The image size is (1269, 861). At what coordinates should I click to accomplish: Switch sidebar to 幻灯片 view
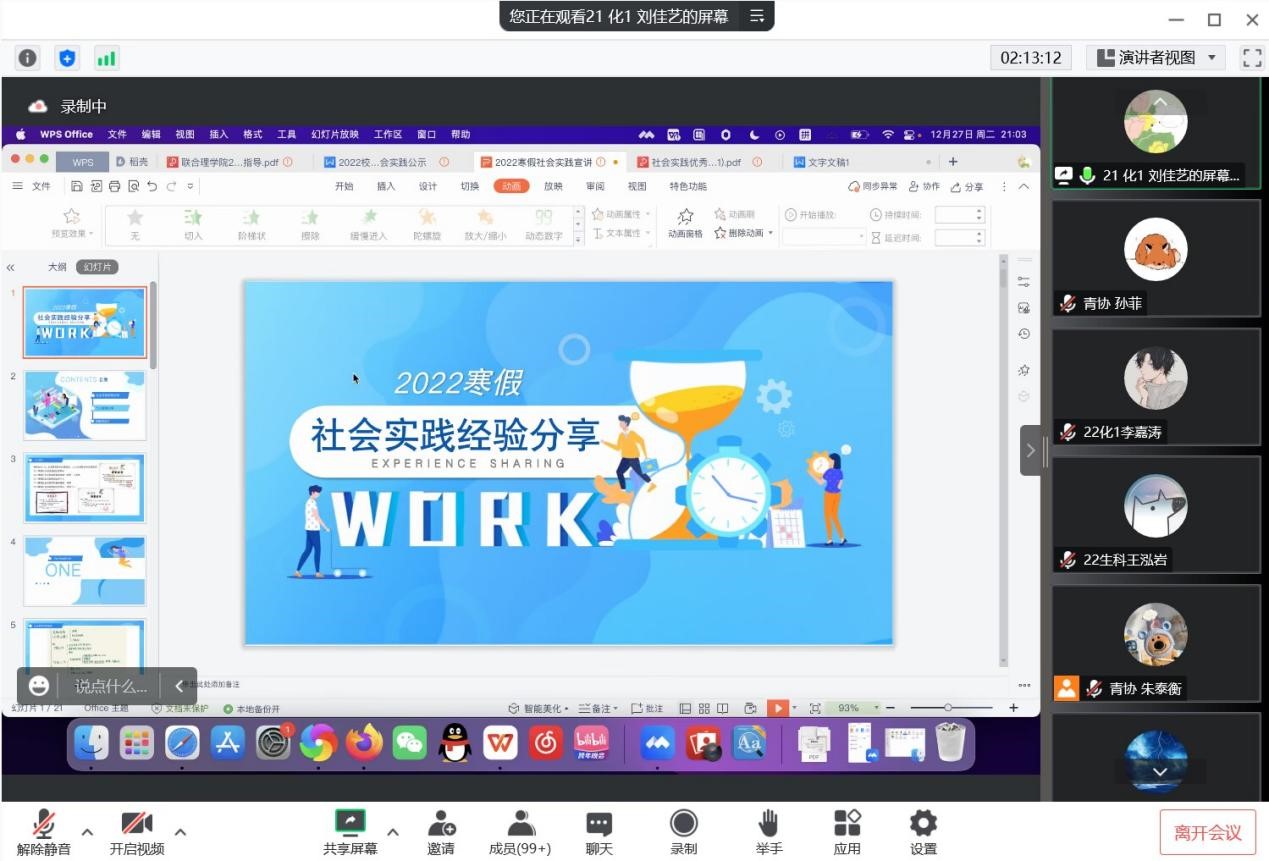(97, 267)
